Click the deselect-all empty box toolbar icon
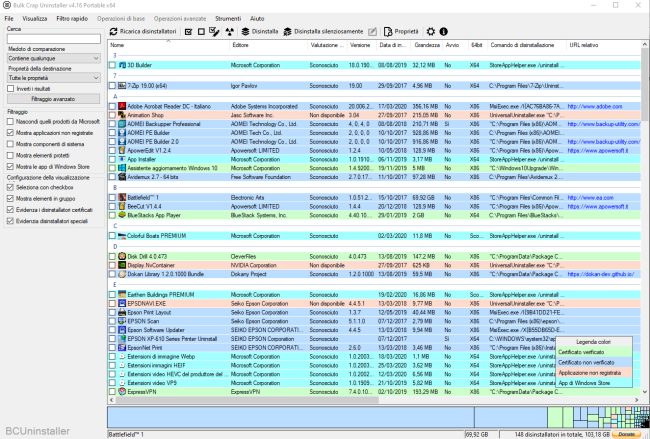650x439 pixels. (x=201, y=32)
